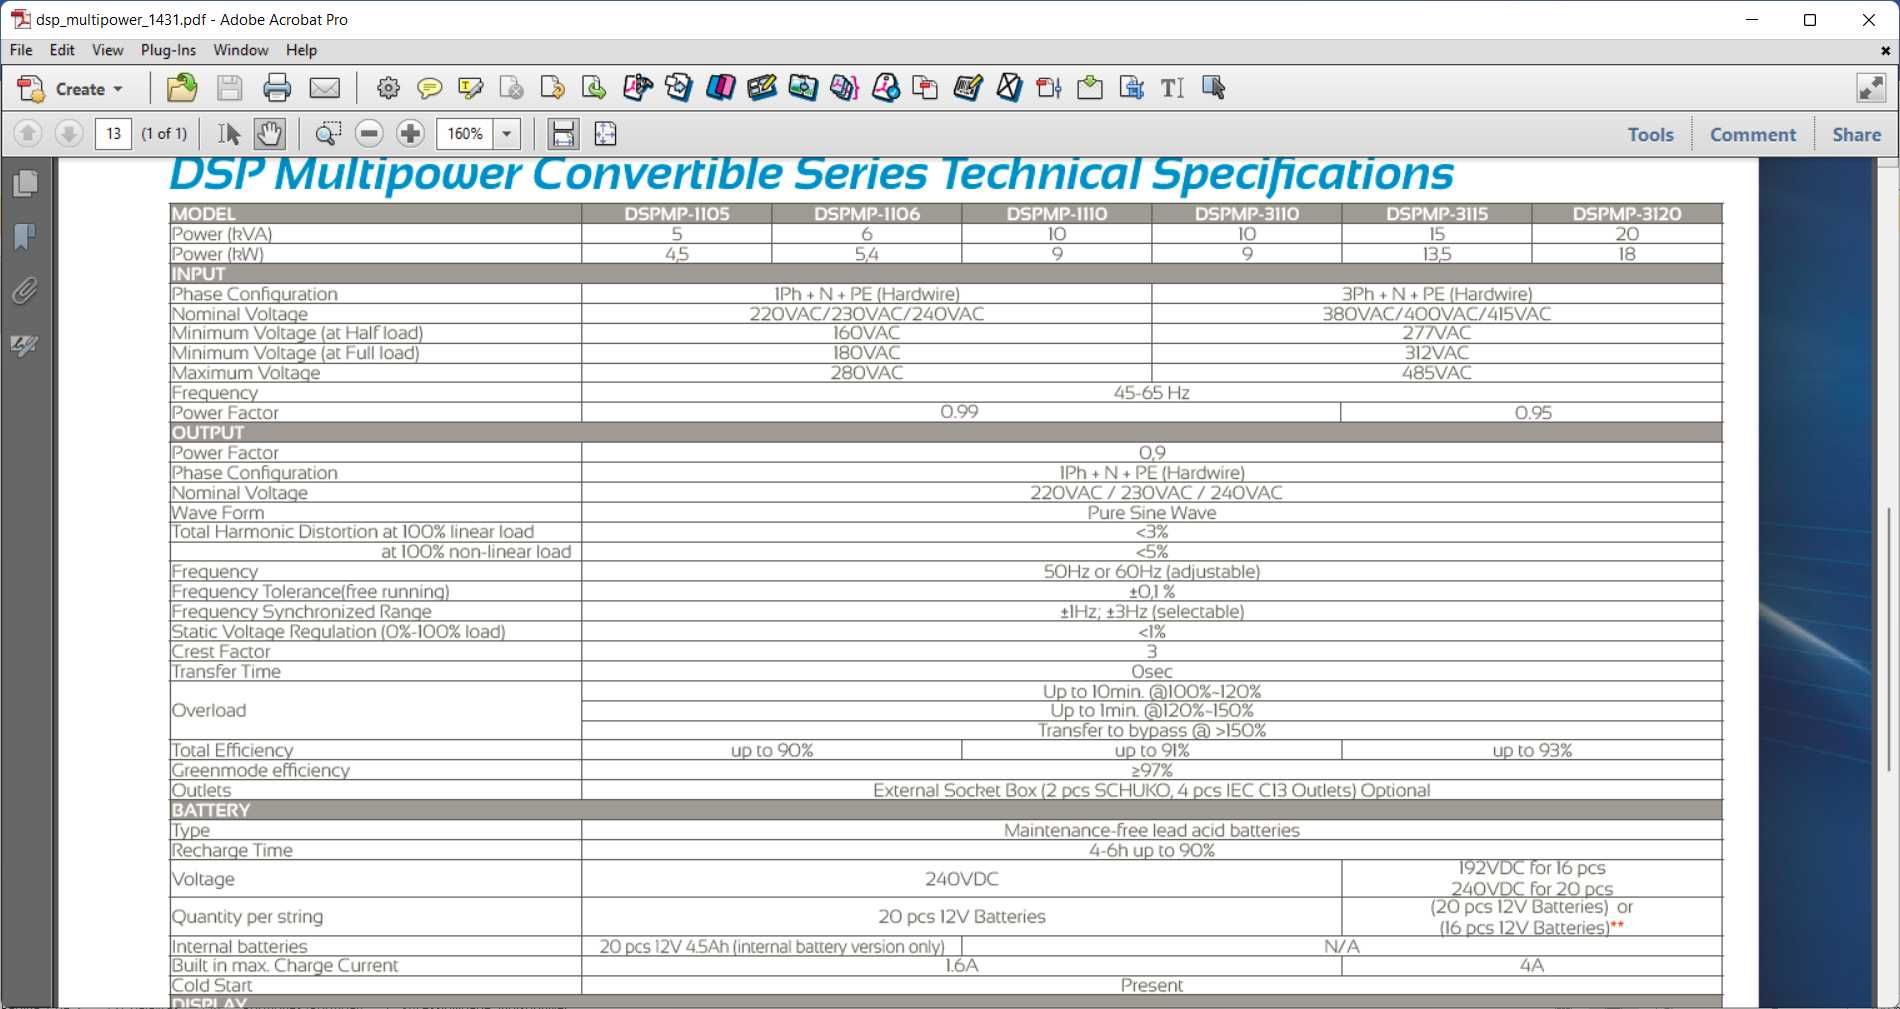The height and width of the screenshot is (1009, 1900).
Task: Click the DSPMP-3120 column header
Action: (1627, 214)
